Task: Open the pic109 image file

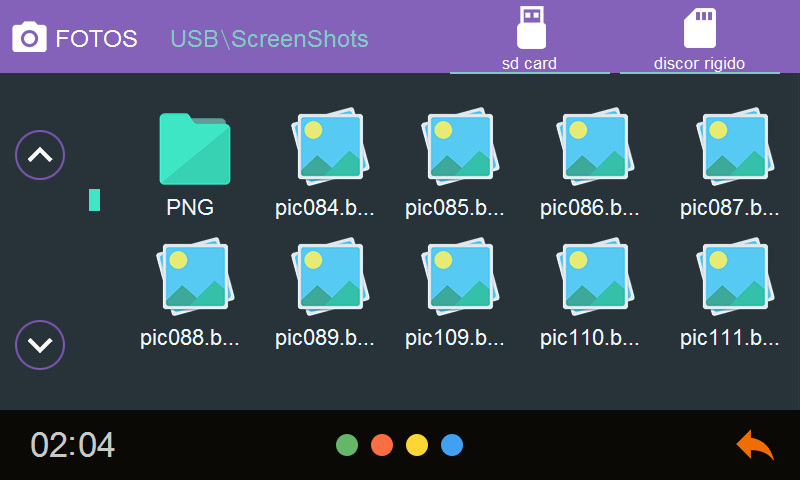Action: 460,277
